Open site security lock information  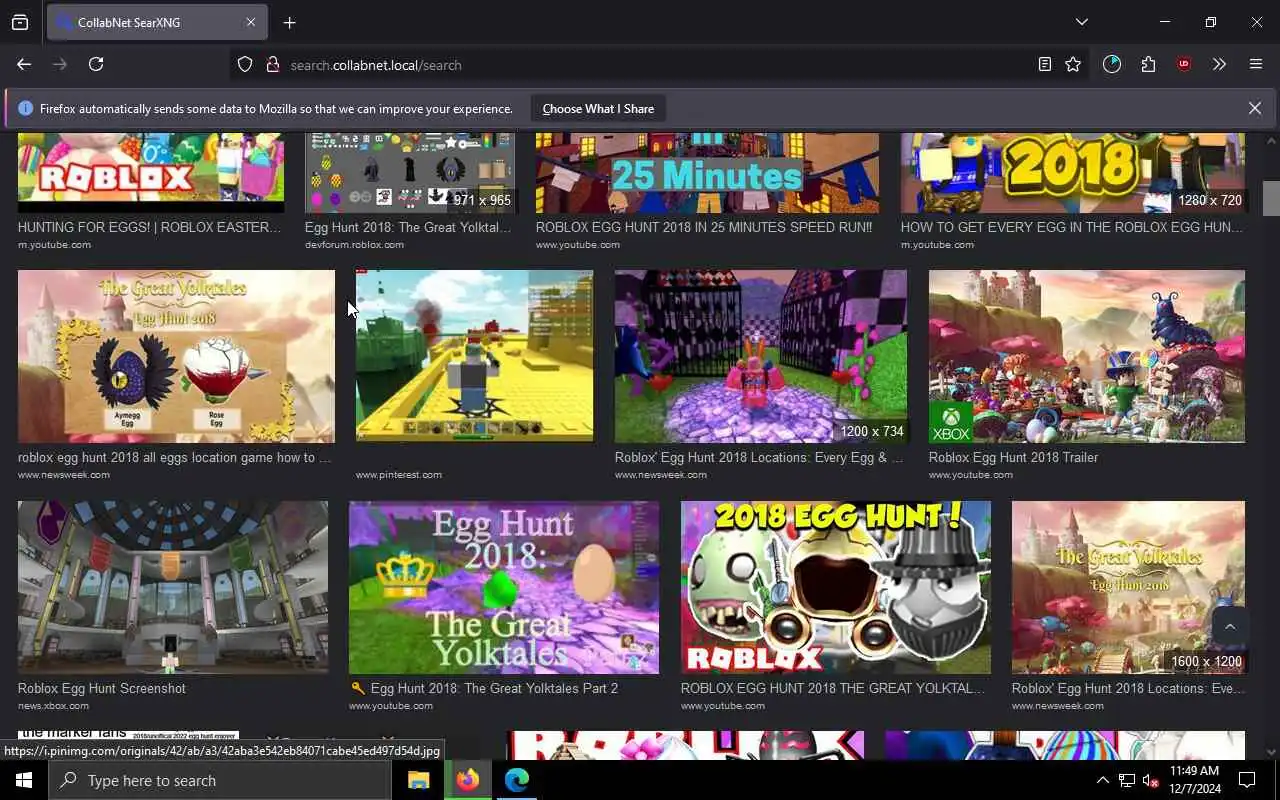tap(272, 64)
